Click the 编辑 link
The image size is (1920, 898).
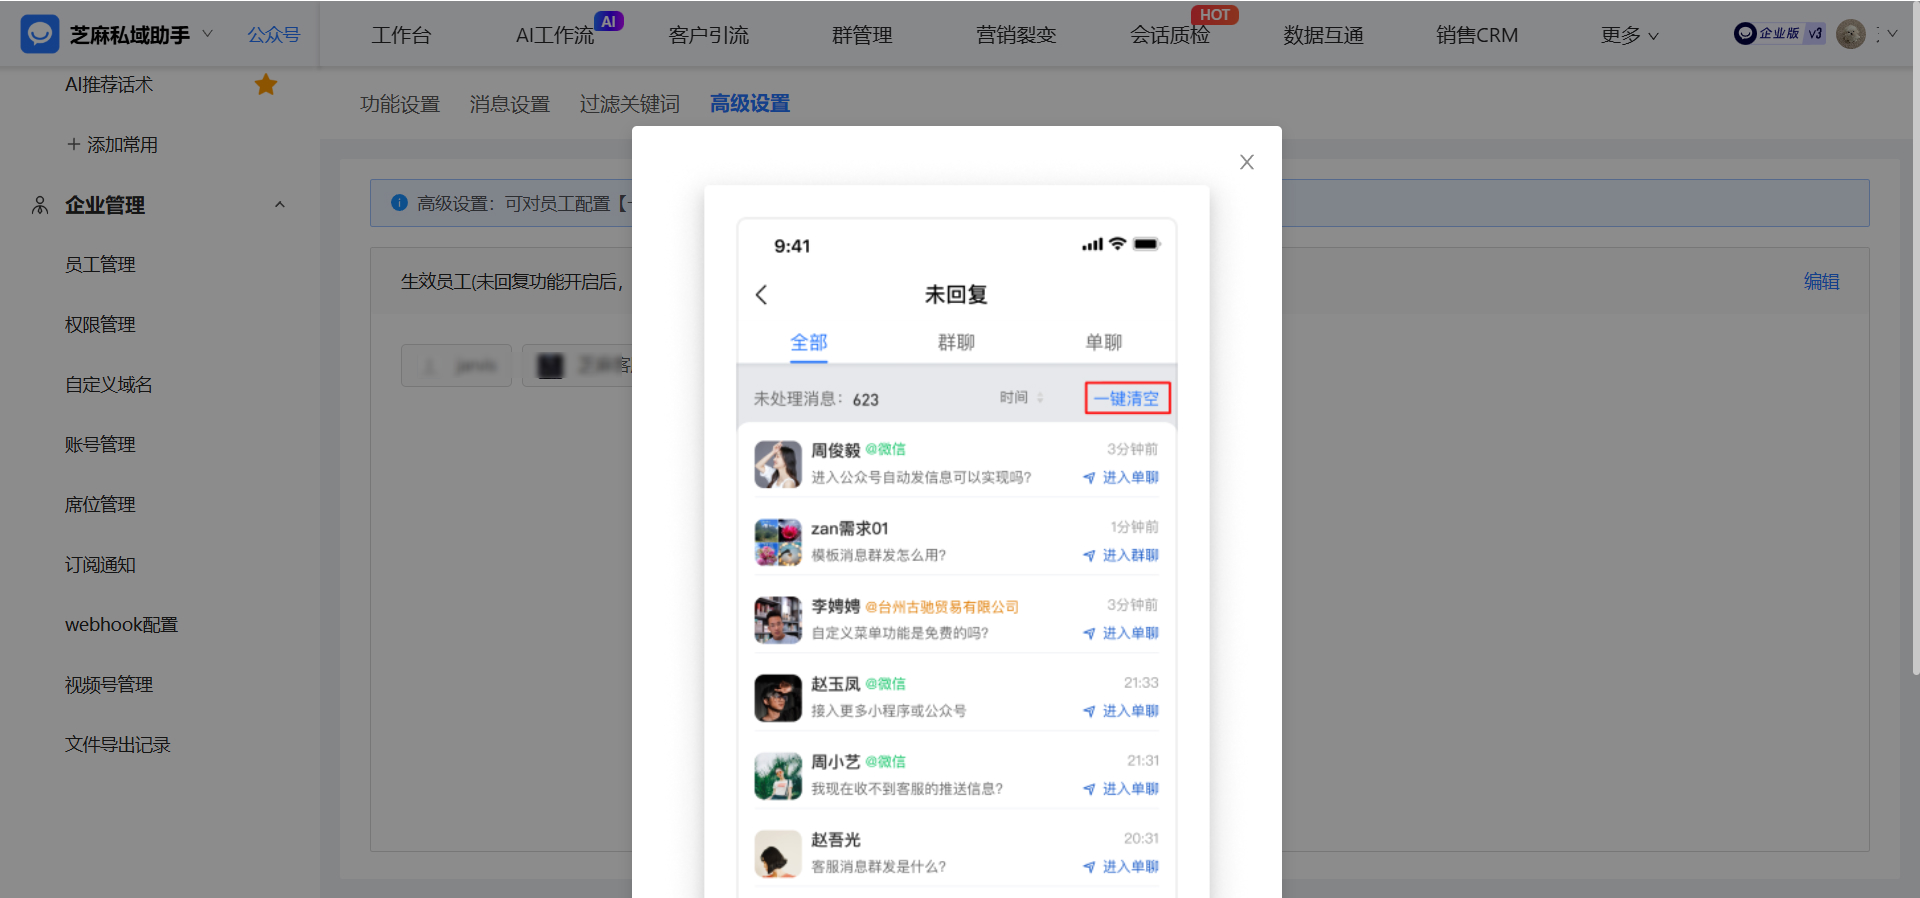[1821, 282]
